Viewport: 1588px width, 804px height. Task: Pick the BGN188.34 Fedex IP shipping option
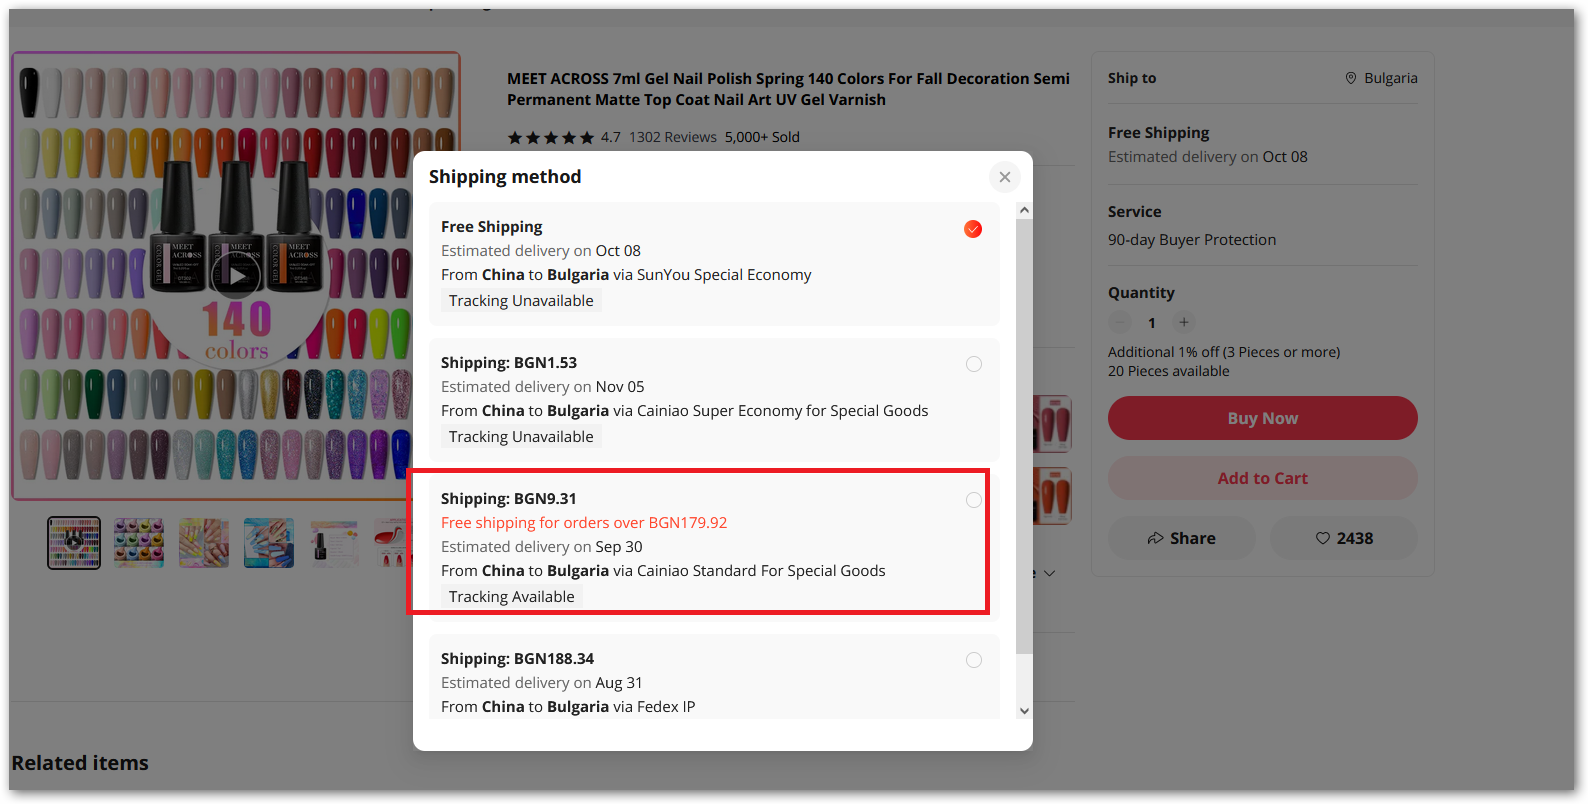pyautogui.click(x=973, y=661)
